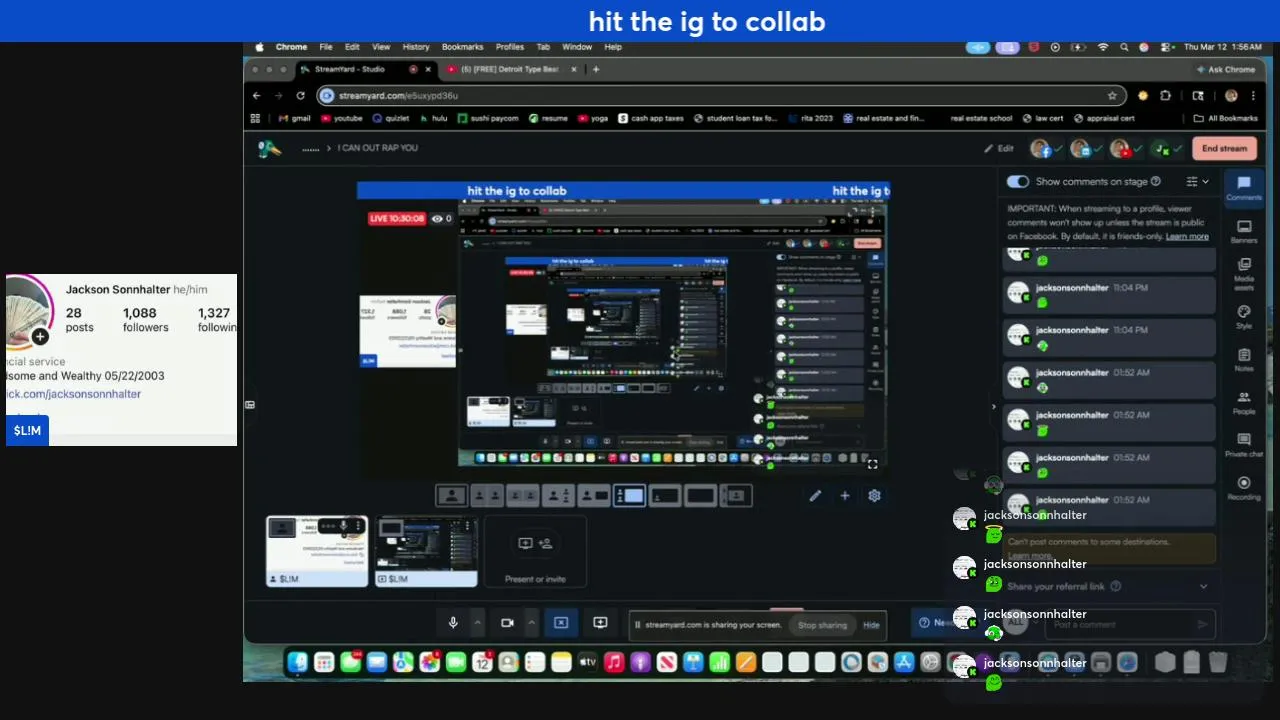Open the Notes panel
The image size is (1280, 720).
pos(1244,360)
